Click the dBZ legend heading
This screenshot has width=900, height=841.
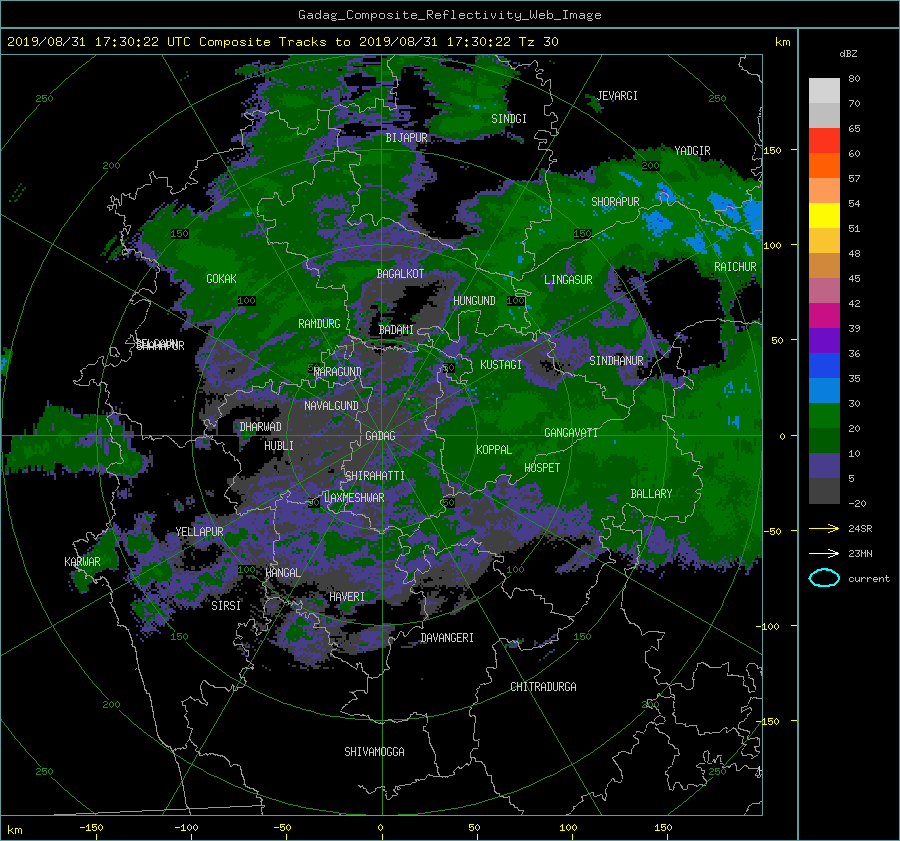pos(848,54)
